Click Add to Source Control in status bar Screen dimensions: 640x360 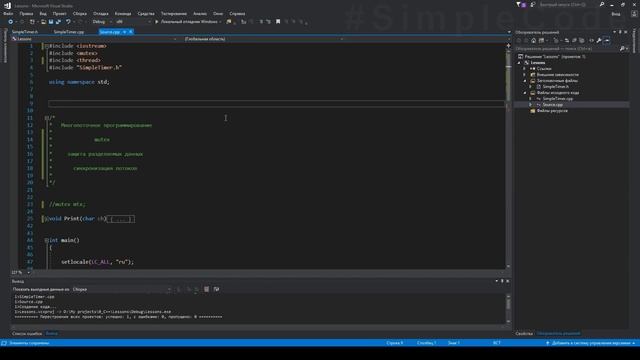tap(591, 343)
